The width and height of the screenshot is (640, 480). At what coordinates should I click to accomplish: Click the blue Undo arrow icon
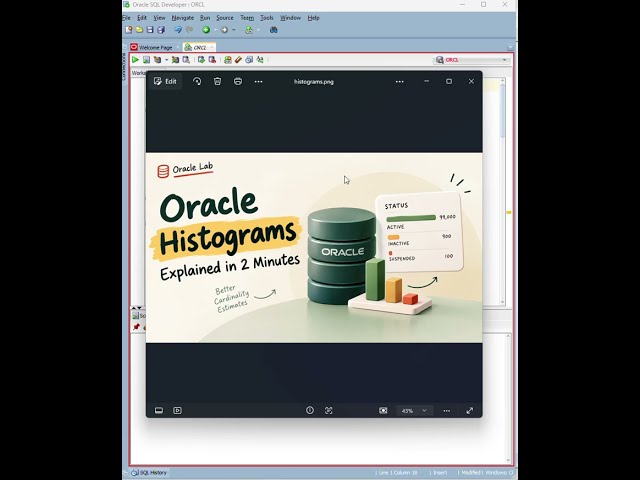[x=178, y=30]
